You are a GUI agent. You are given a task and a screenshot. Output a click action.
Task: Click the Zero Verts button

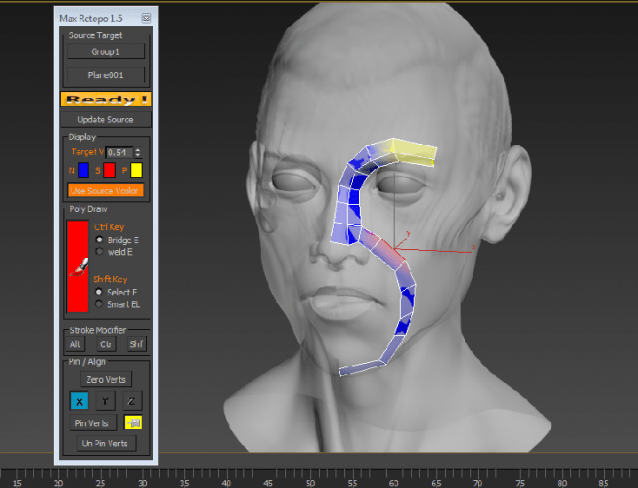pos(106,379)
